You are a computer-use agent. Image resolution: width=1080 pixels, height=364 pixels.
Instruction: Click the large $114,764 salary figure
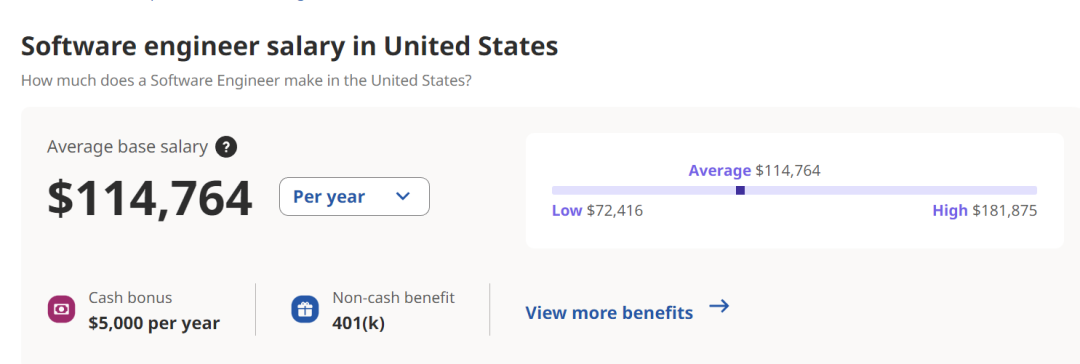149,199
